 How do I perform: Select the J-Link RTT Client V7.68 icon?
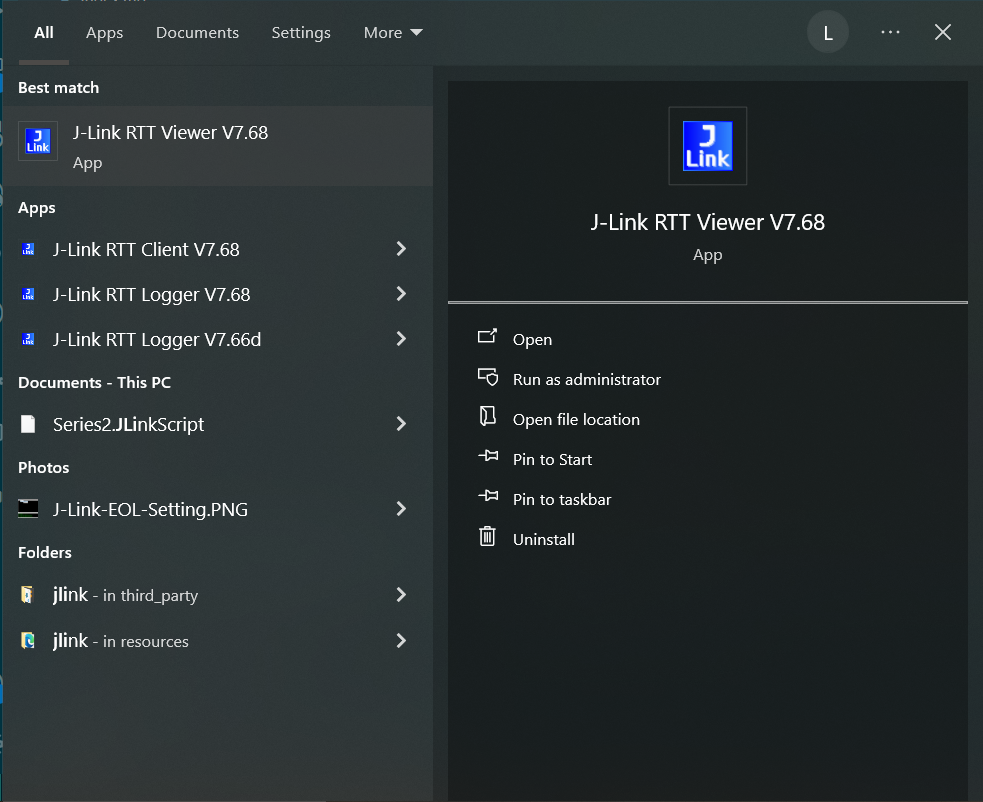tap(31, 249)
